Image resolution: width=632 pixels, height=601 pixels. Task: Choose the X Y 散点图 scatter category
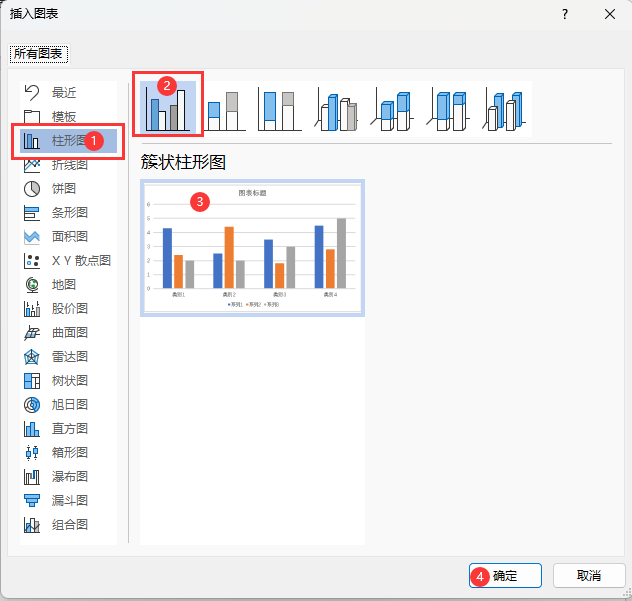[69, 261]
